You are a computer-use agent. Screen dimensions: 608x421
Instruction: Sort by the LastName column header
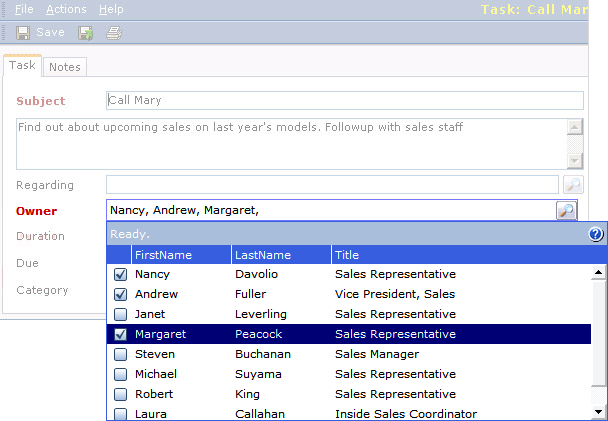pyautogui.click(x=281, y=255)
